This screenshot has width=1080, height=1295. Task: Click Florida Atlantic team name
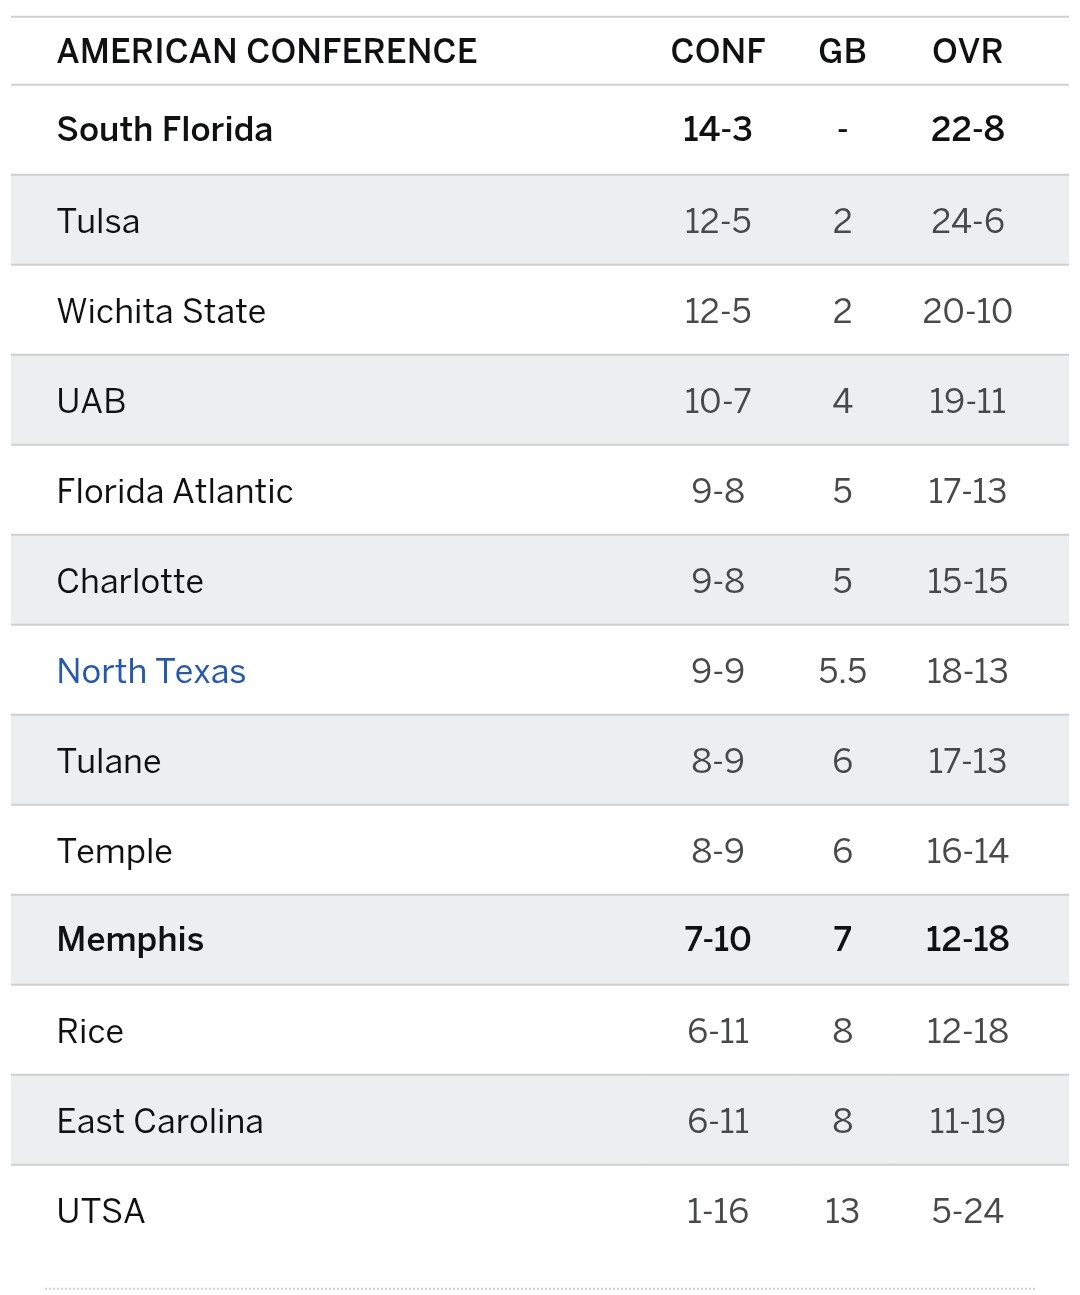click(x=175, y=491)
